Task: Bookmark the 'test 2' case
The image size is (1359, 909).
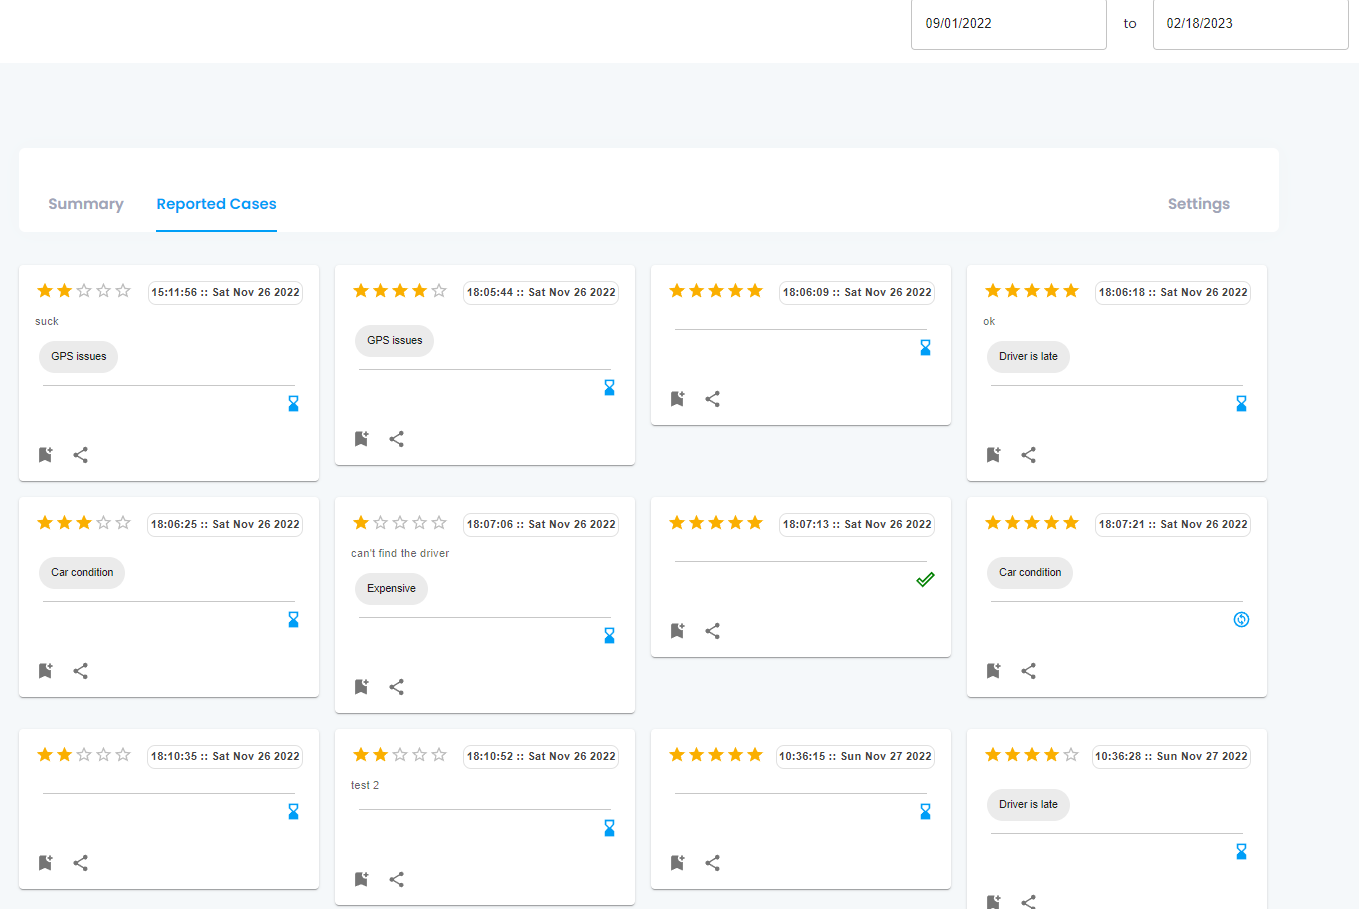Action: tap(361, 879)
